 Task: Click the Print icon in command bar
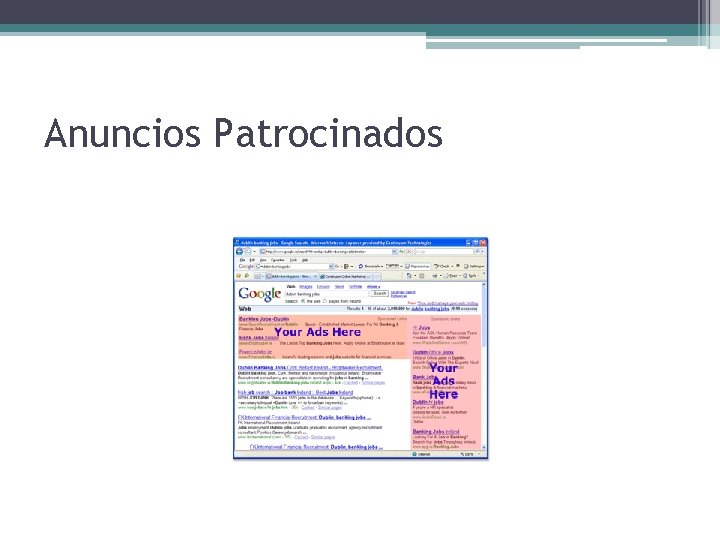pos(435,276)
